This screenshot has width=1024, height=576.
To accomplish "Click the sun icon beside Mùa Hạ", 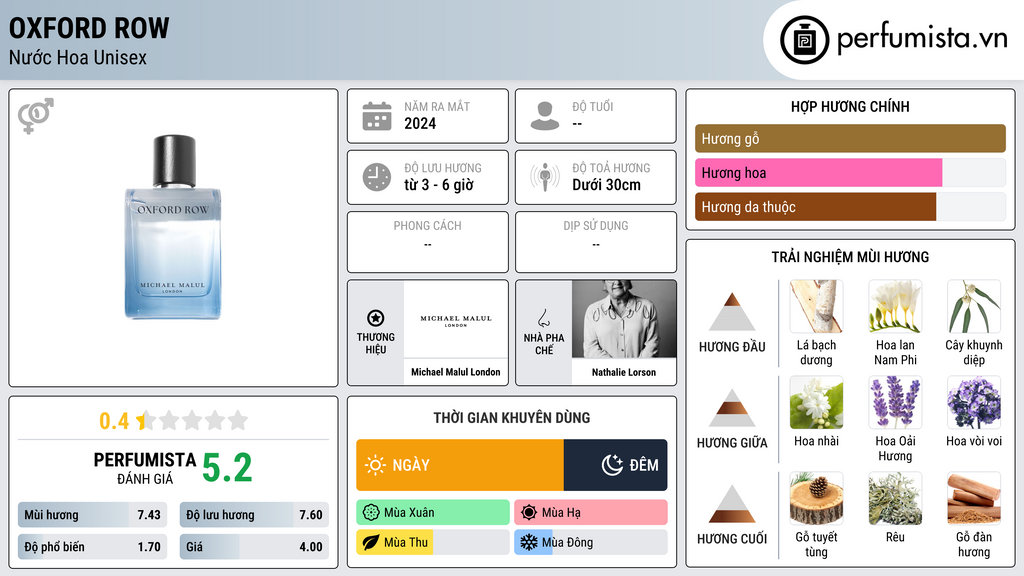I will (x=529, y=513).
